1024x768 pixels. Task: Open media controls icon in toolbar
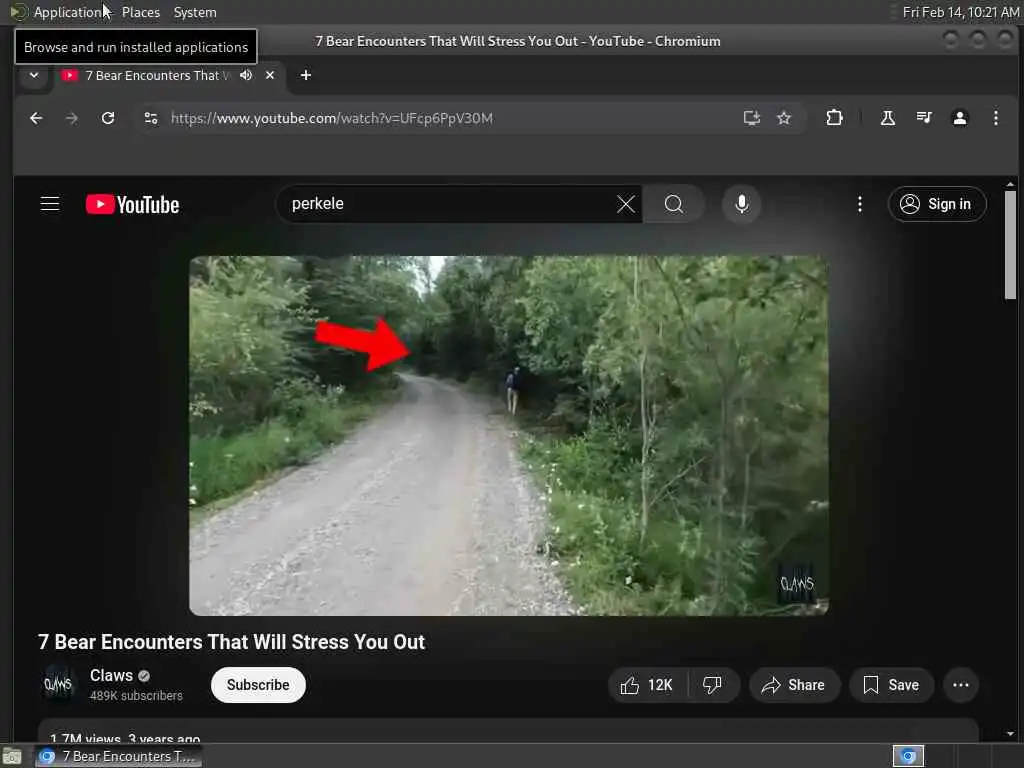click(923, 118)
